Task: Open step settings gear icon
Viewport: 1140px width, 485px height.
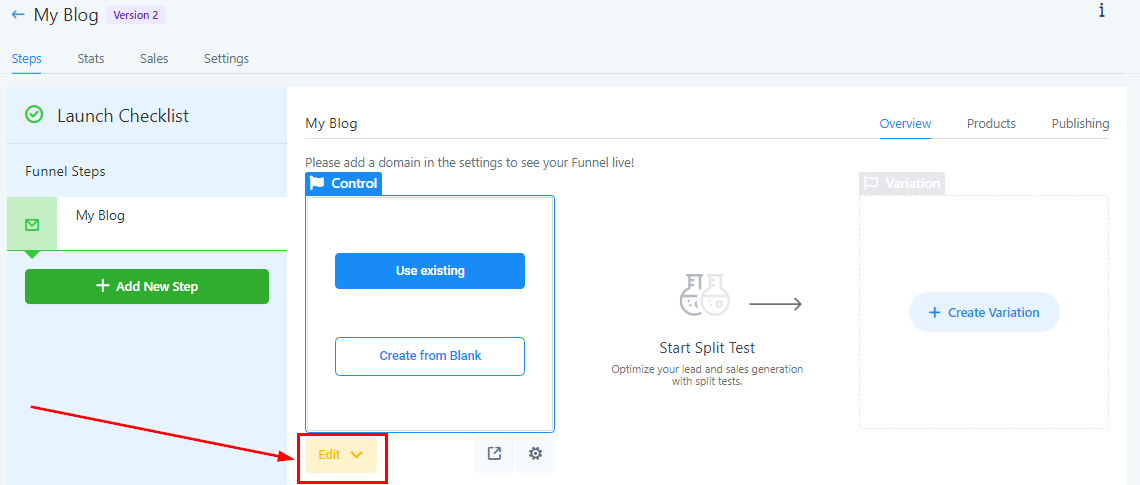Action: click(536, 454)
